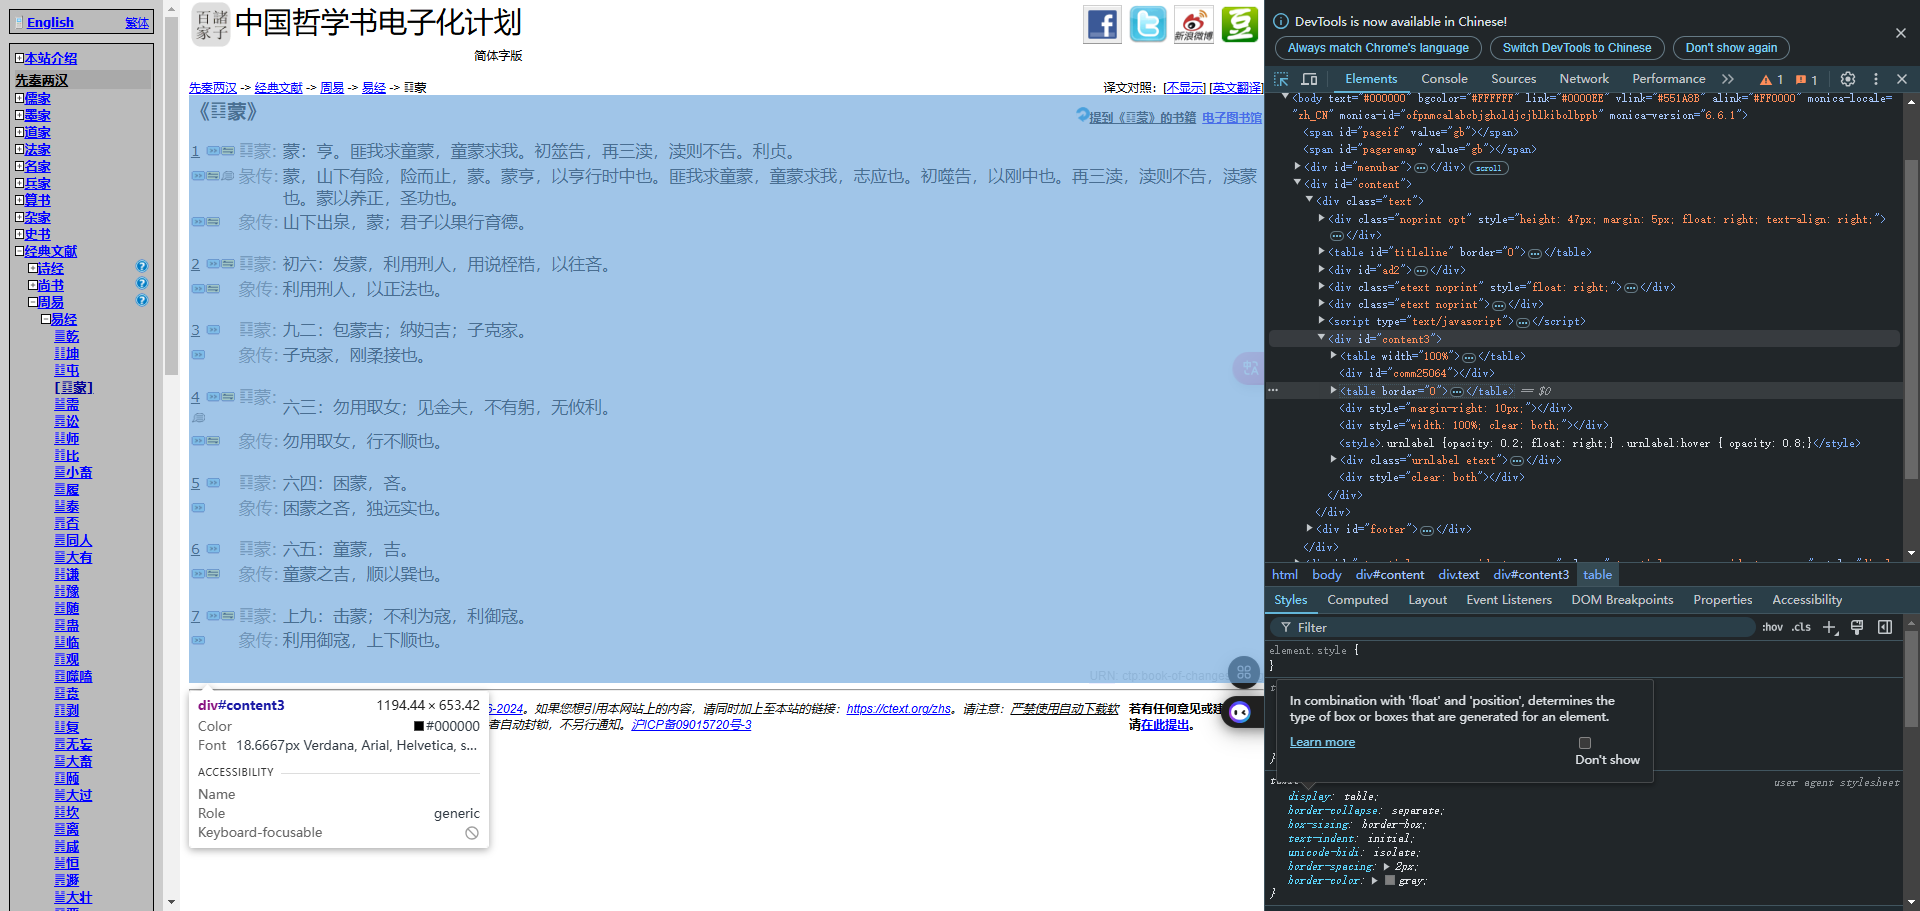1920x911 pixels.
Task: Open DevTools settings gear
Action: point(1847,79)
